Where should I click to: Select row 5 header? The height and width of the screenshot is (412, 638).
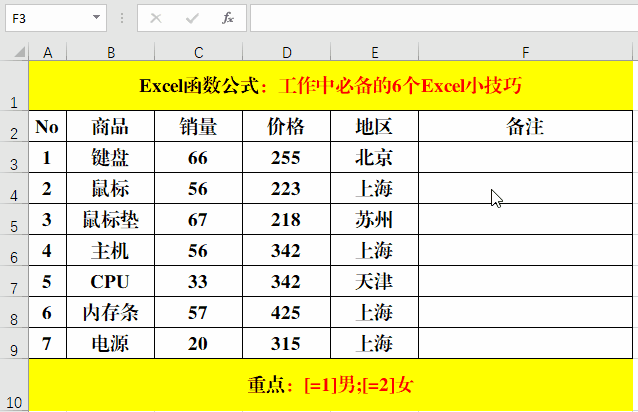click(14, 219)
